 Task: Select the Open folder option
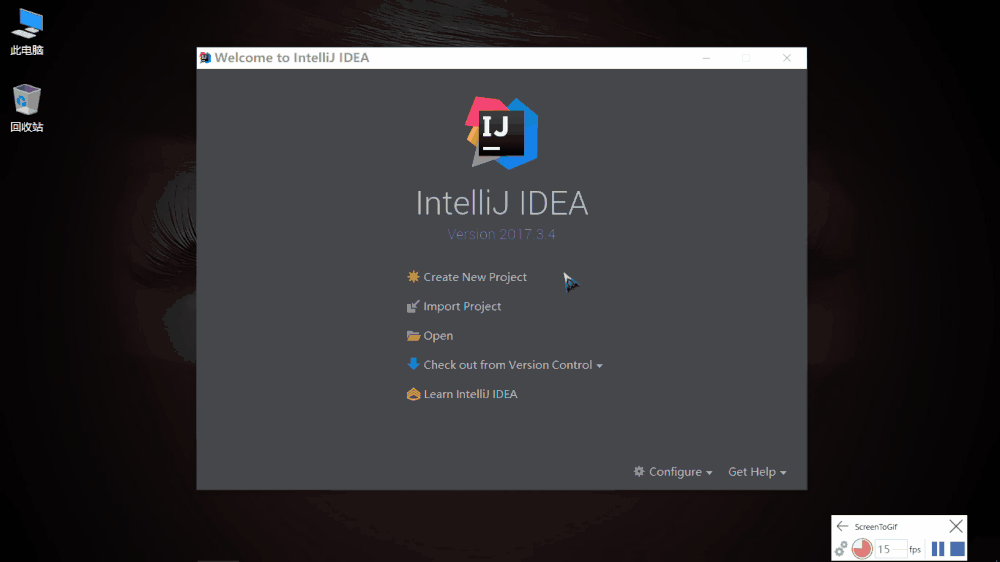click(430, 336)
